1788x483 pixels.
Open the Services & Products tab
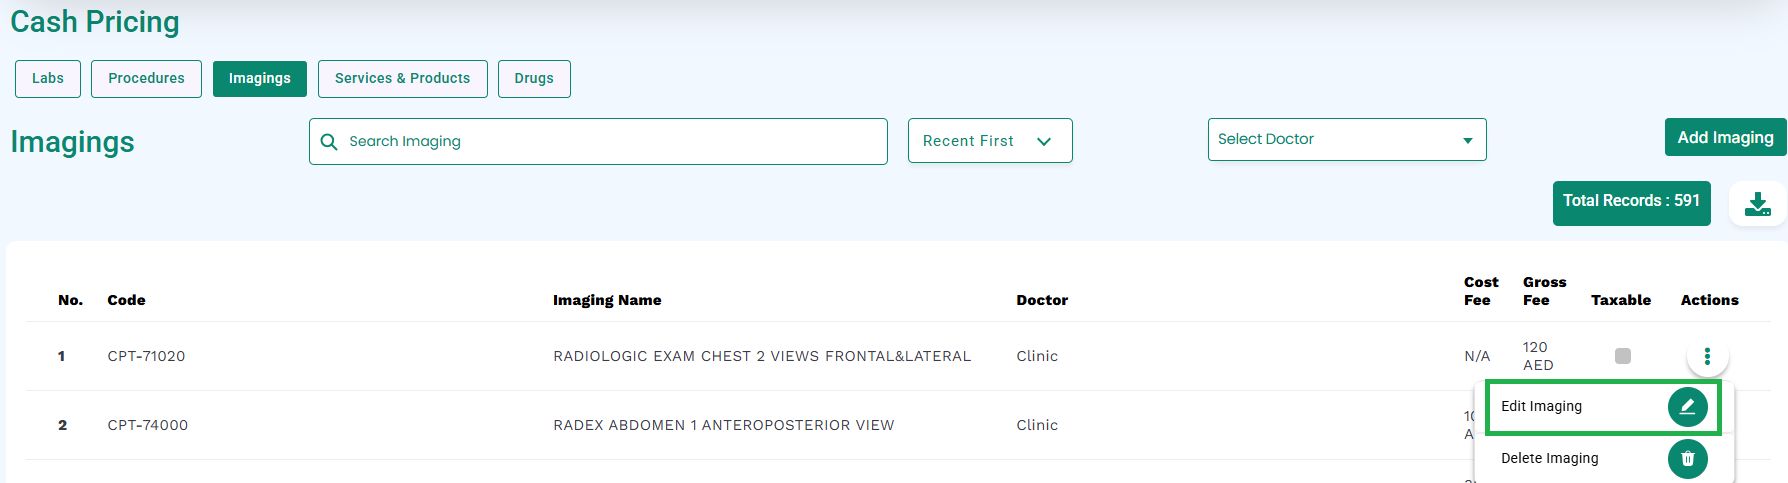pyautogui.click(x=403, y=79)
